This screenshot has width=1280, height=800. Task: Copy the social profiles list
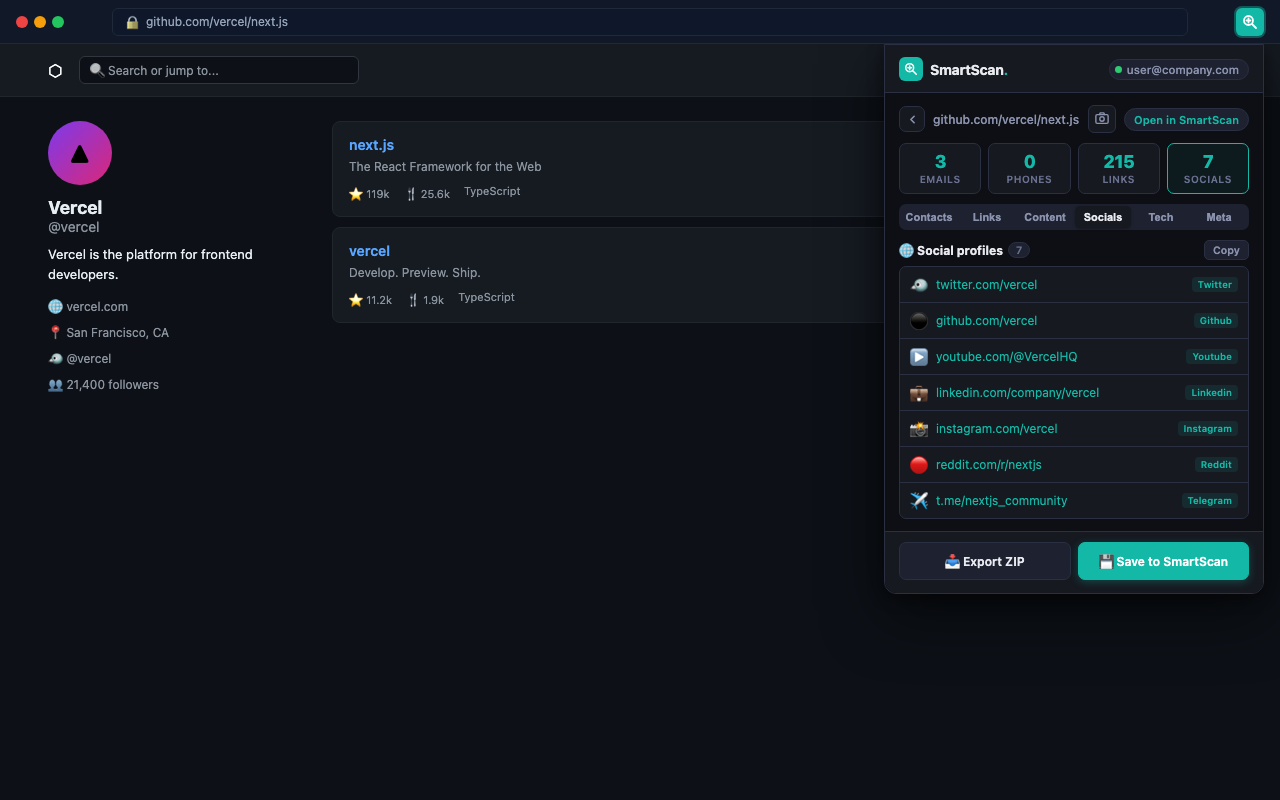click(1226, 251)
